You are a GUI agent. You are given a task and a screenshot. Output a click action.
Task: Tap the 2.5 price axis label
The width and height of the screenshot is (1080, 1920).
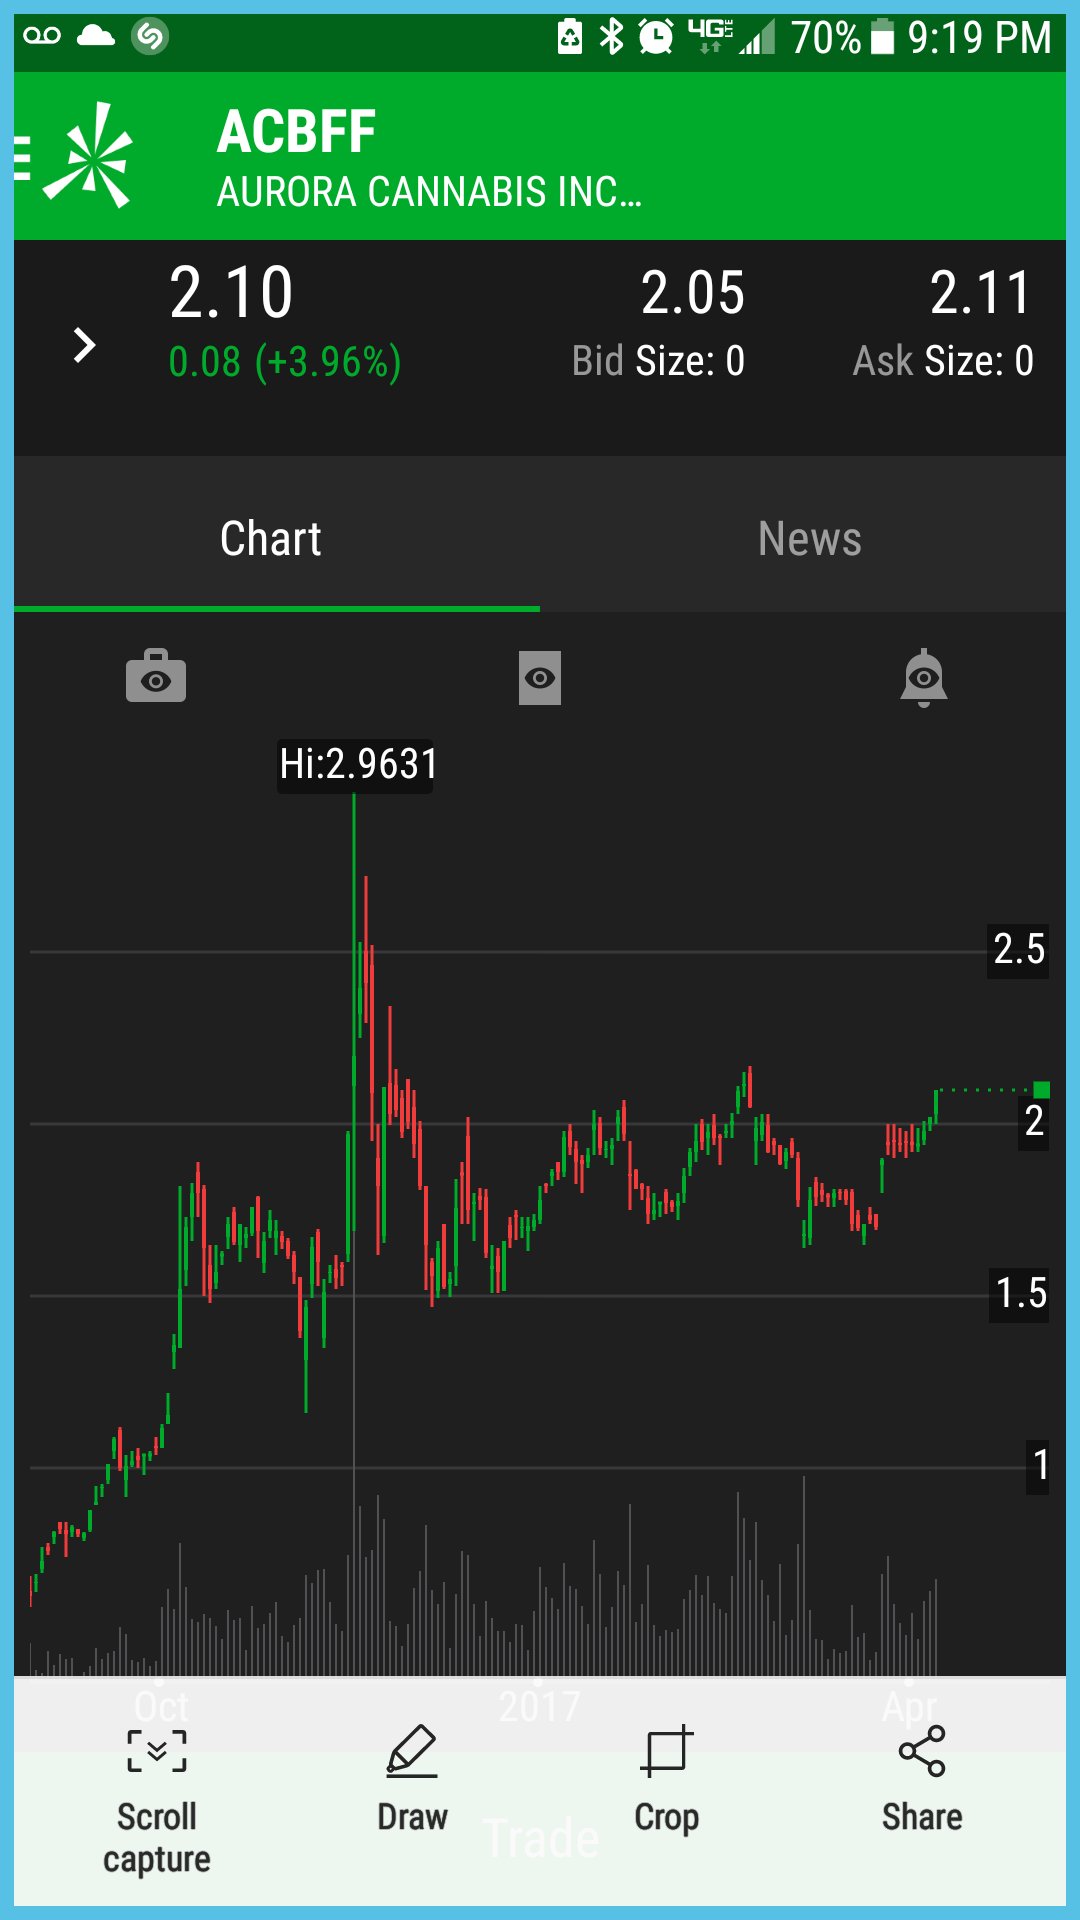coord(1019,949)
